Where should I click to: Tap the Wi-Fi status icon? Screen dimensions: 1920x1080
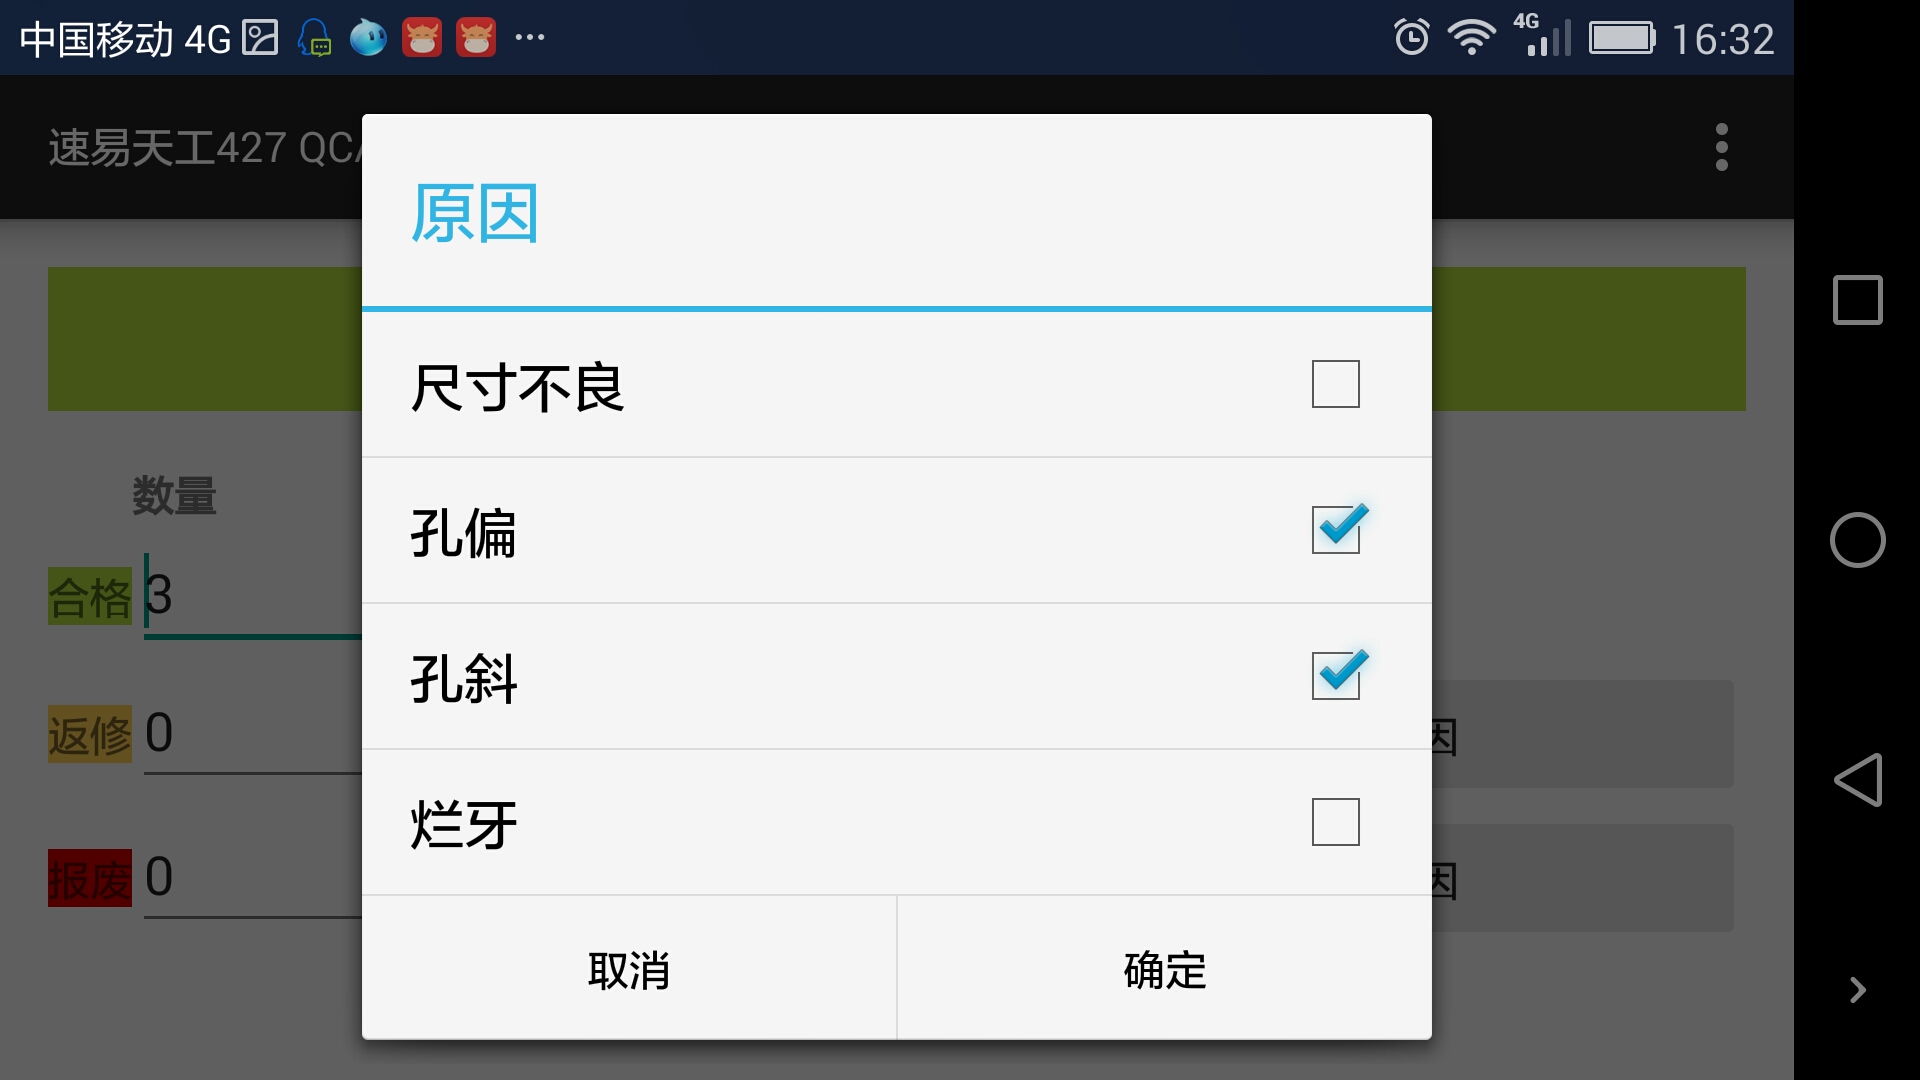tap(1472, 38)
